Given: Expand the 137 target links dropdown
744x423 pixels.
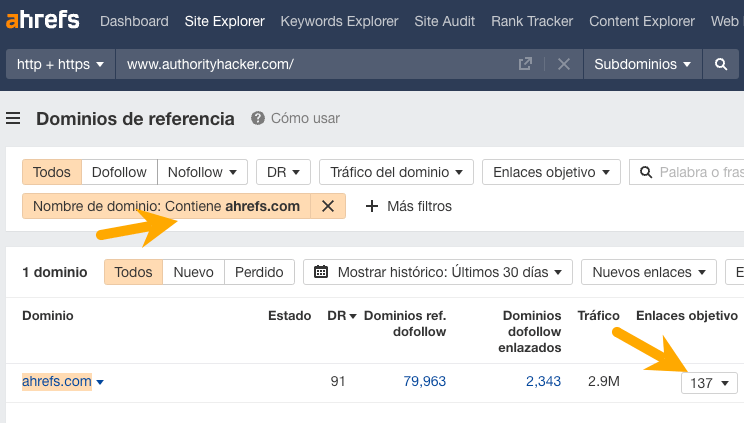Looking at the screenshot, I should click(x=709, y=383).
